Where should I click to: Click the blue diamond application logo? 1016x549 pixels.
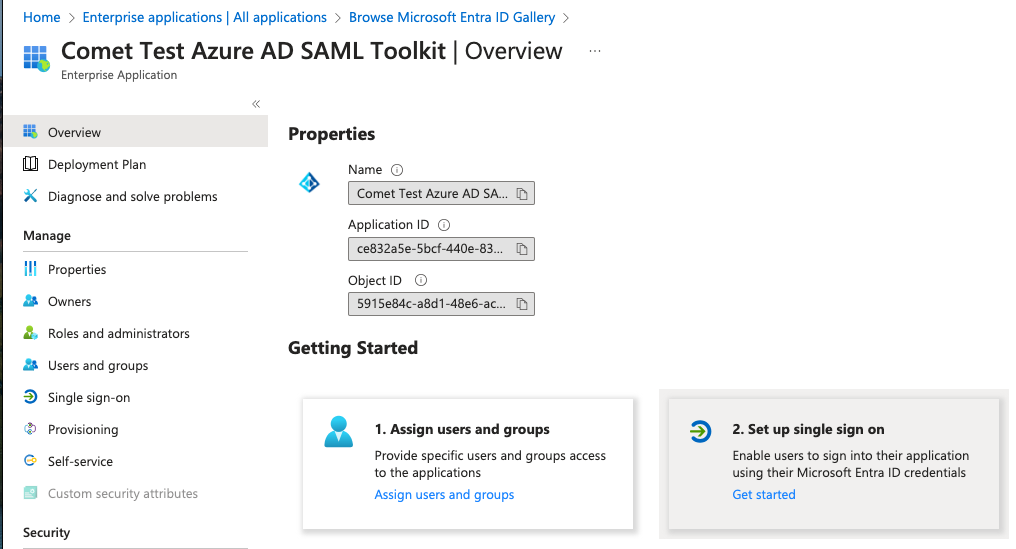pyautogui.click(x=309, y=183)
